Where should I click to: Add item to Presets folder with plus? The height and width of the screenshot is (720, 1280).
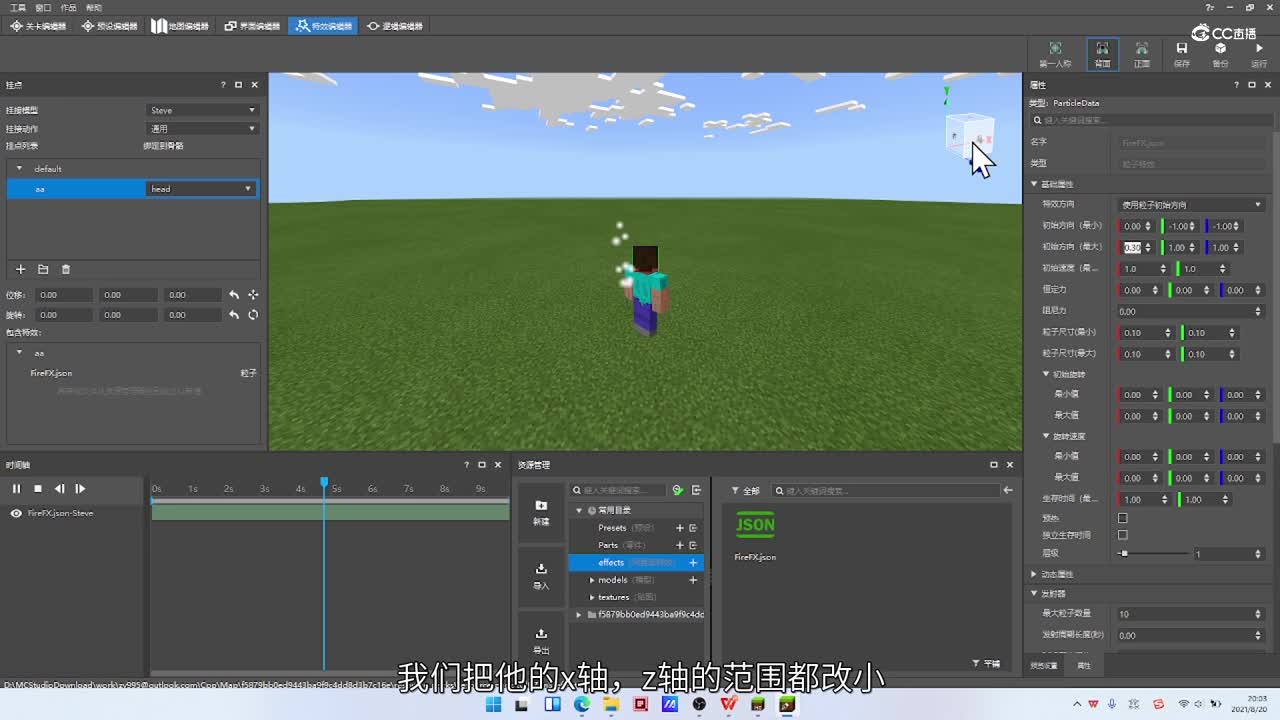tap(680, 528)
